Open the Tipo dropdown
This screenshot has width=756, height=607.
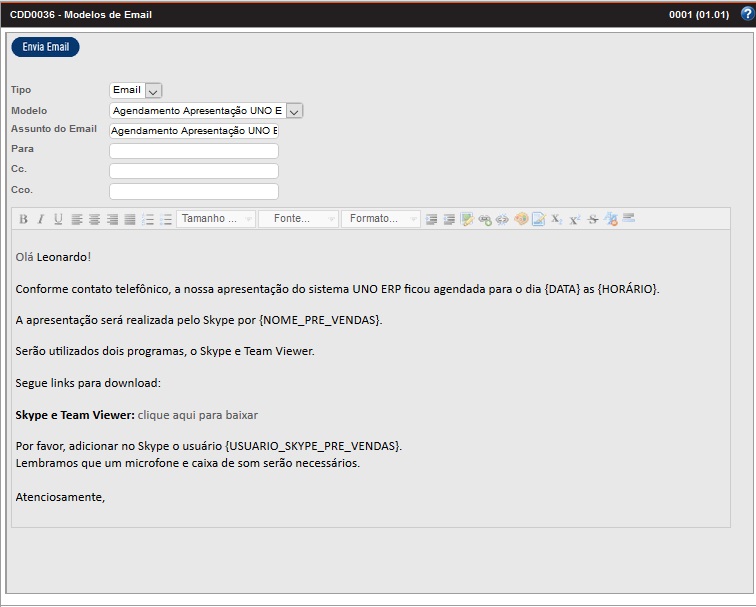153,91
